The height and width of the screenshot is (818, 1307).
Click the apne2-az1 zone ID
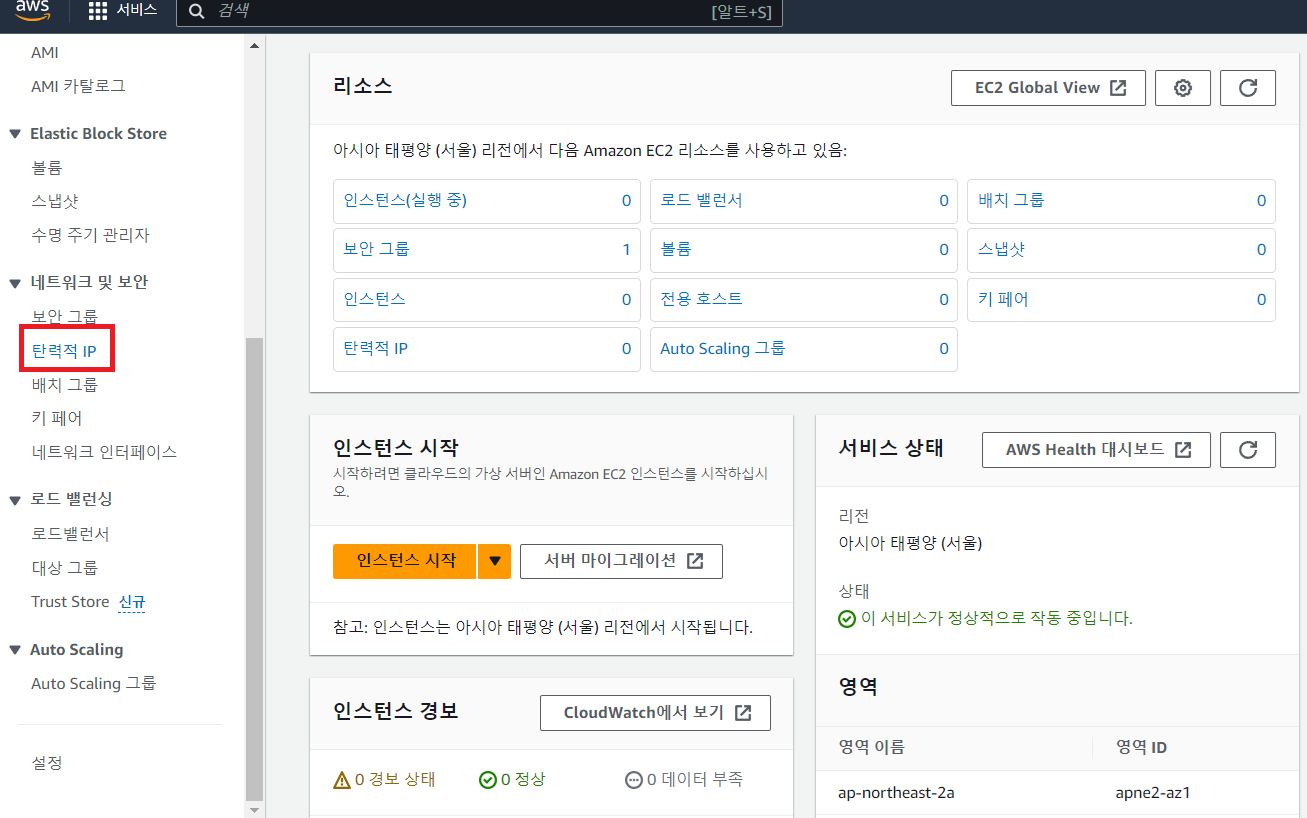click(x=1152, y=793)
